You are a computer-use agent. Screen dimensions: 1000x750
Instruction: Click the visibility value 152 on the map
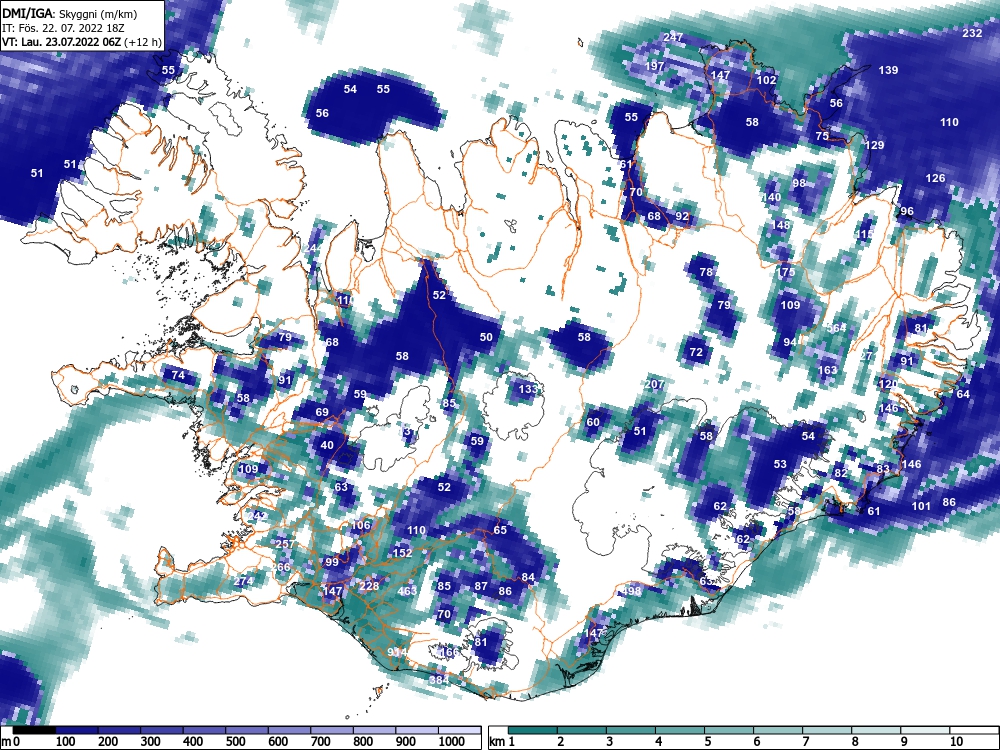[402, 553]
